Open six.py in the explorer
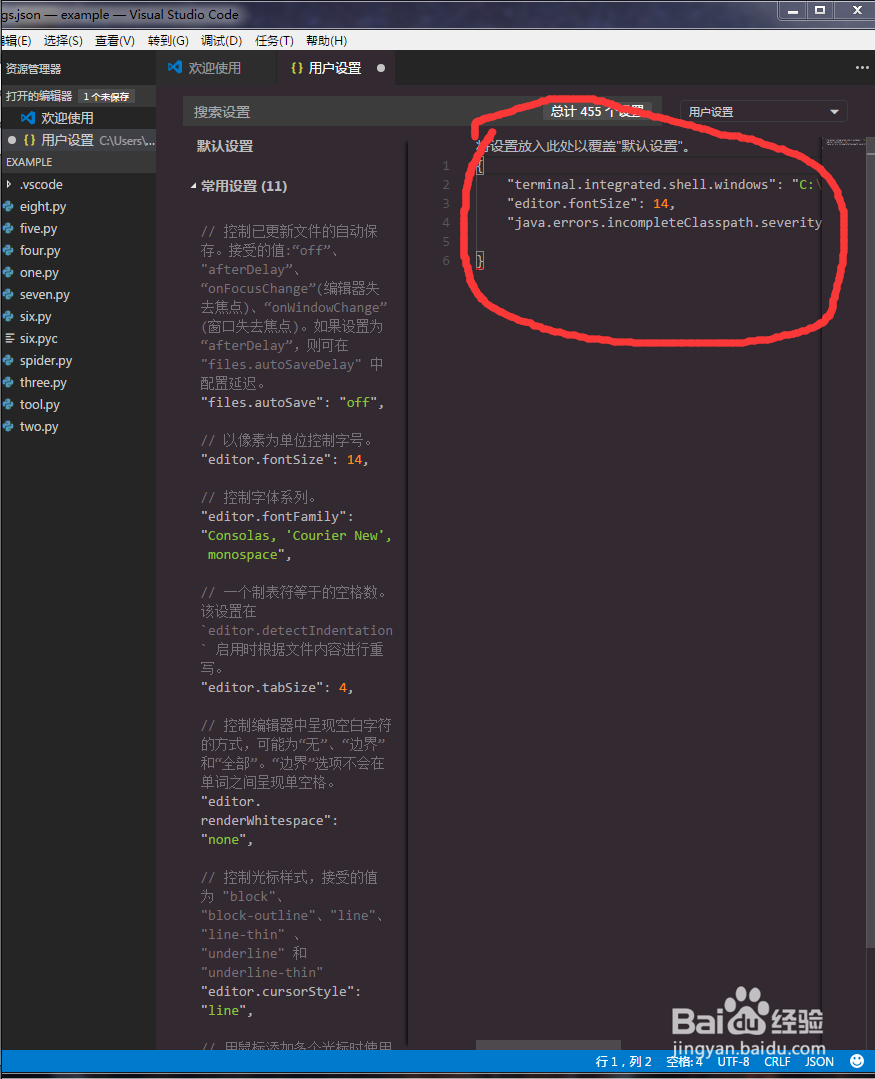875x1079 pixels. click(78, 317)
